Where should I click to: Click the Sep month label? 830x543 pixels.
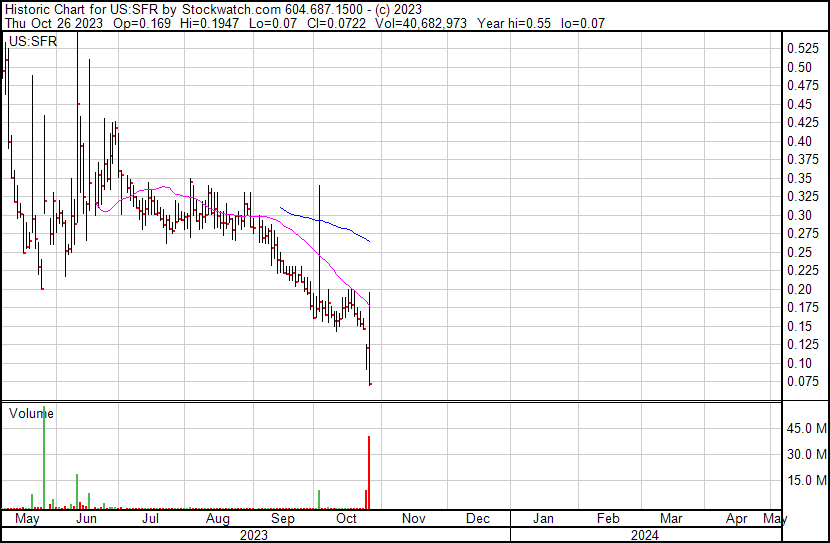tap(283, 519)
